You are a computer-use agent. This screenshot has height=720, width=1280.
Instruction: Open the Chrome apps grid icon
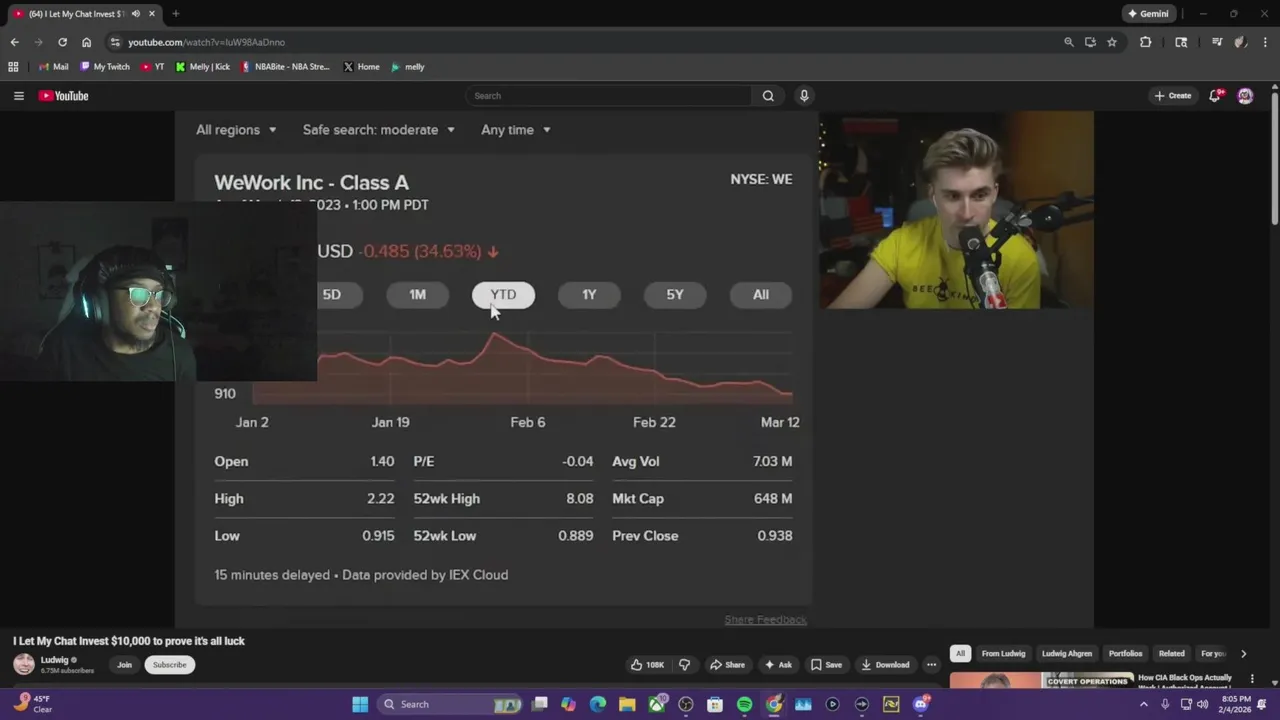click(x=13, y=67)
